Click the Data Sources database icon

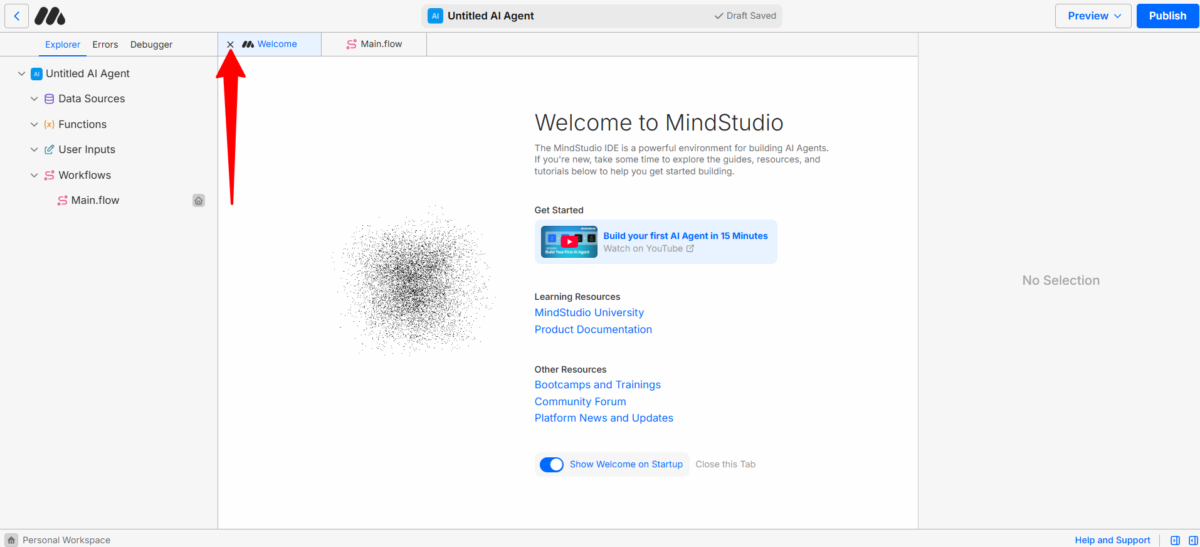point(49,99)
